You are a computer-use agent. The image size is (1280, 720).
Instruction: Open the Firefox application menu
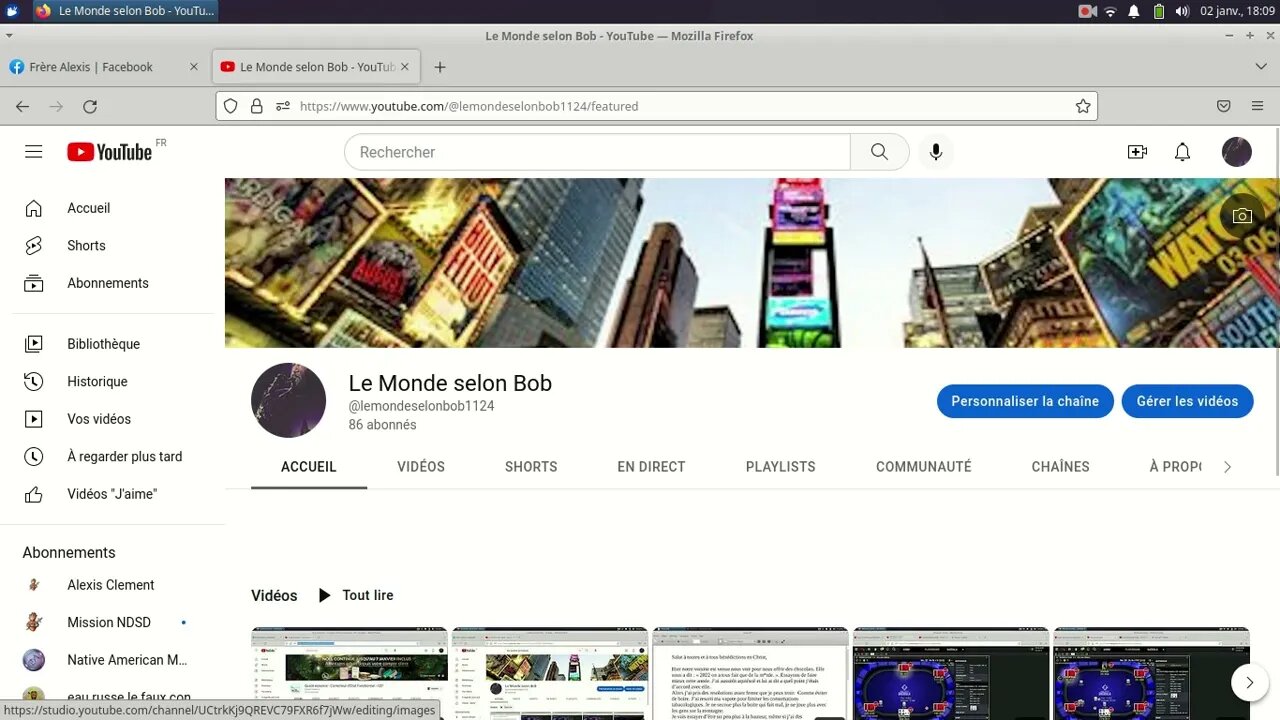point(1257,106)
